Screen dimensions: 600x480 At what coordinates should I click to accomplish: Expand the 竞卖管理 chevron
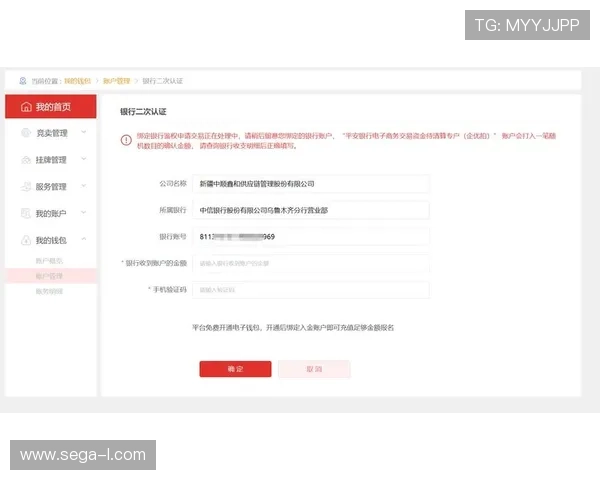84,132
